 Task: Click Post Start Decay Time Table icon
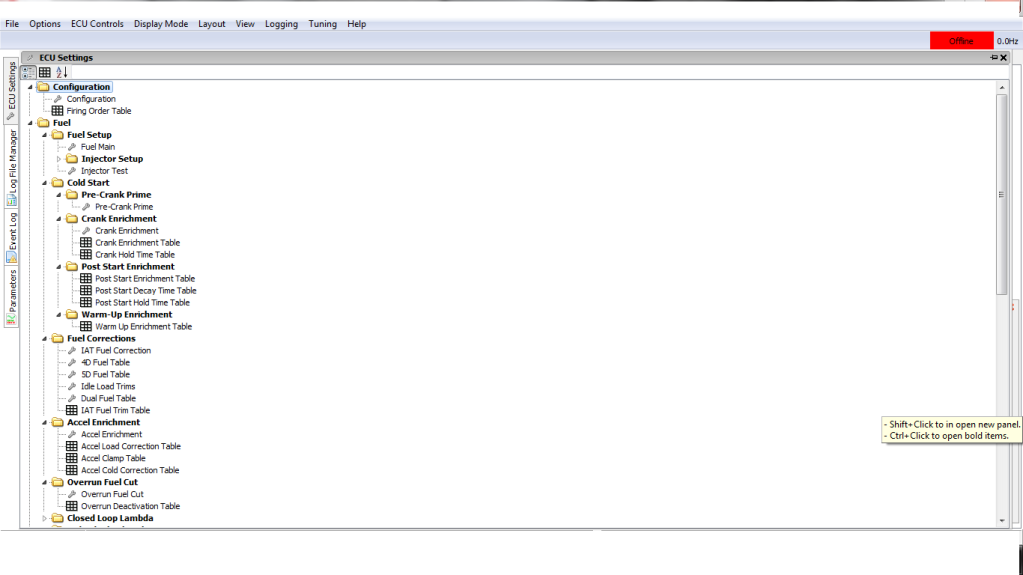click(86, 290)
